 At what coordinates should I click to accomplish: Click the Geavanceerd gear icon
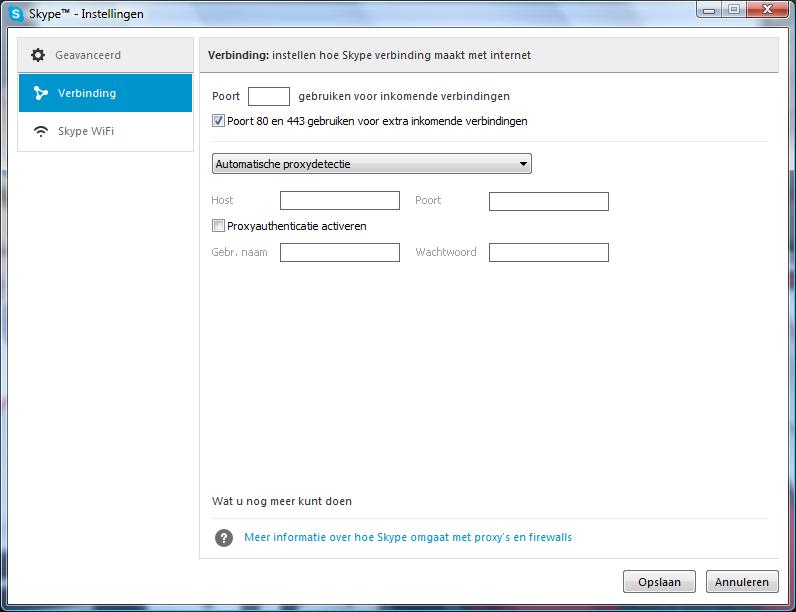(38, 55)
